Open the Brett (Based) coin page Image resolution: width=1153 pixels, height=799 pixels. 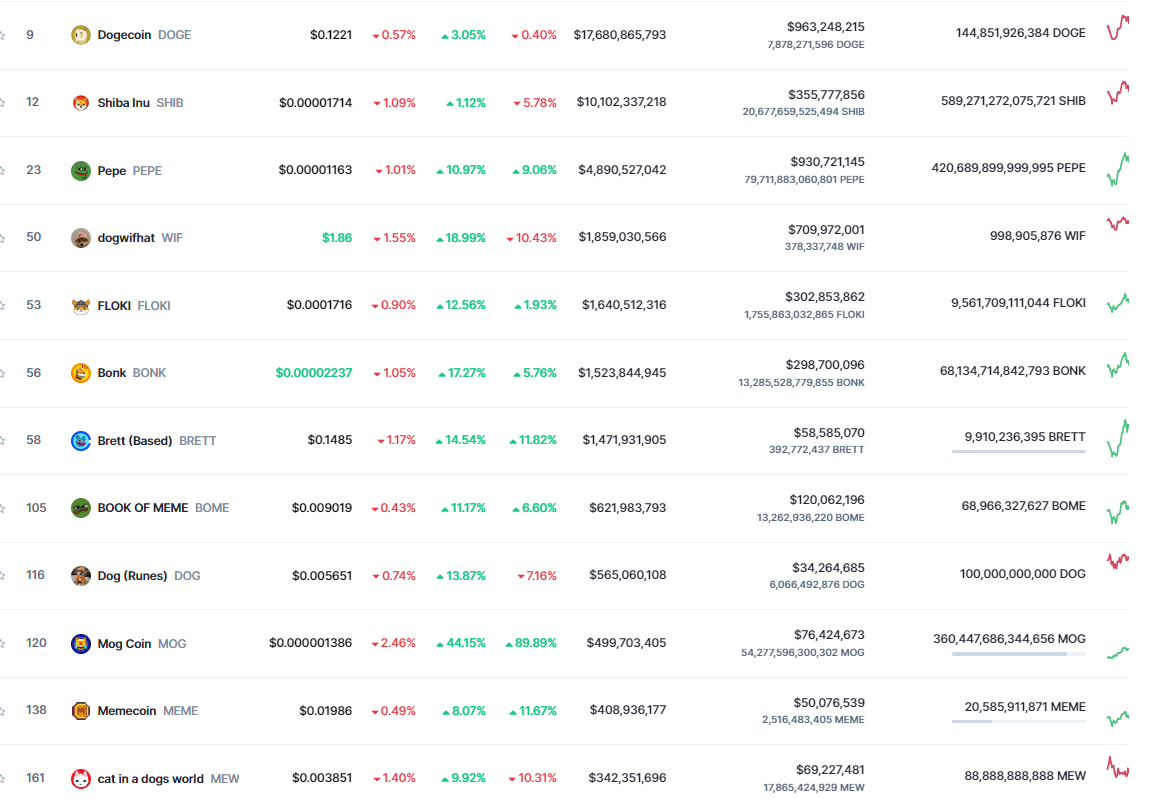tap(135, 440)
